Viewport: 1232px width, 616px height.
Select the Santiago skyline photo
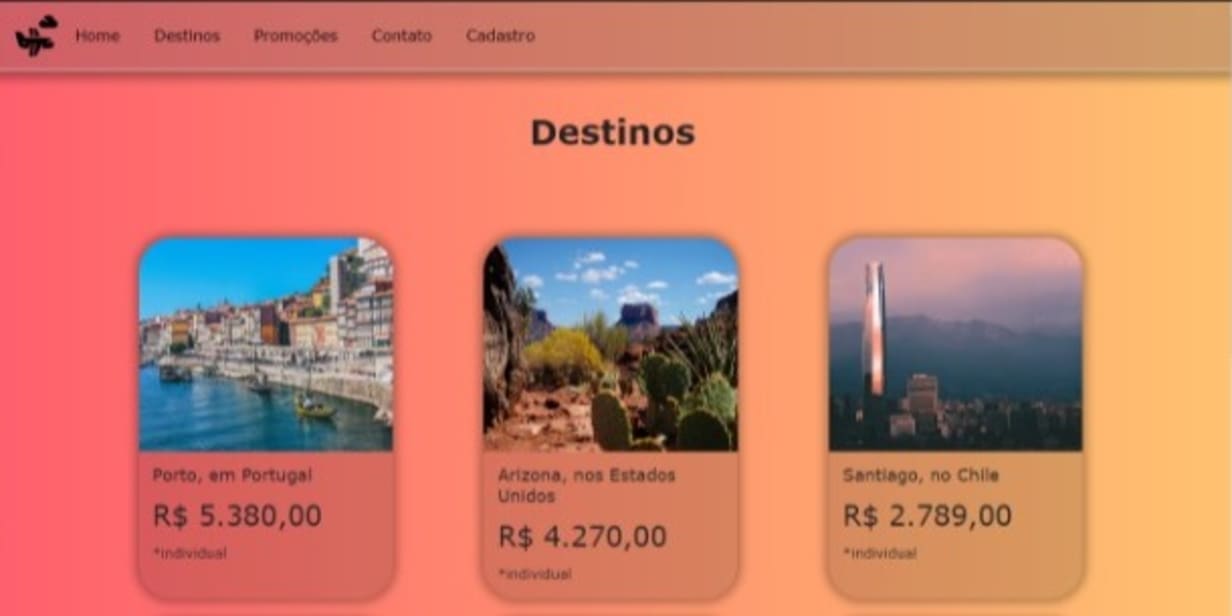pos(956,344)
